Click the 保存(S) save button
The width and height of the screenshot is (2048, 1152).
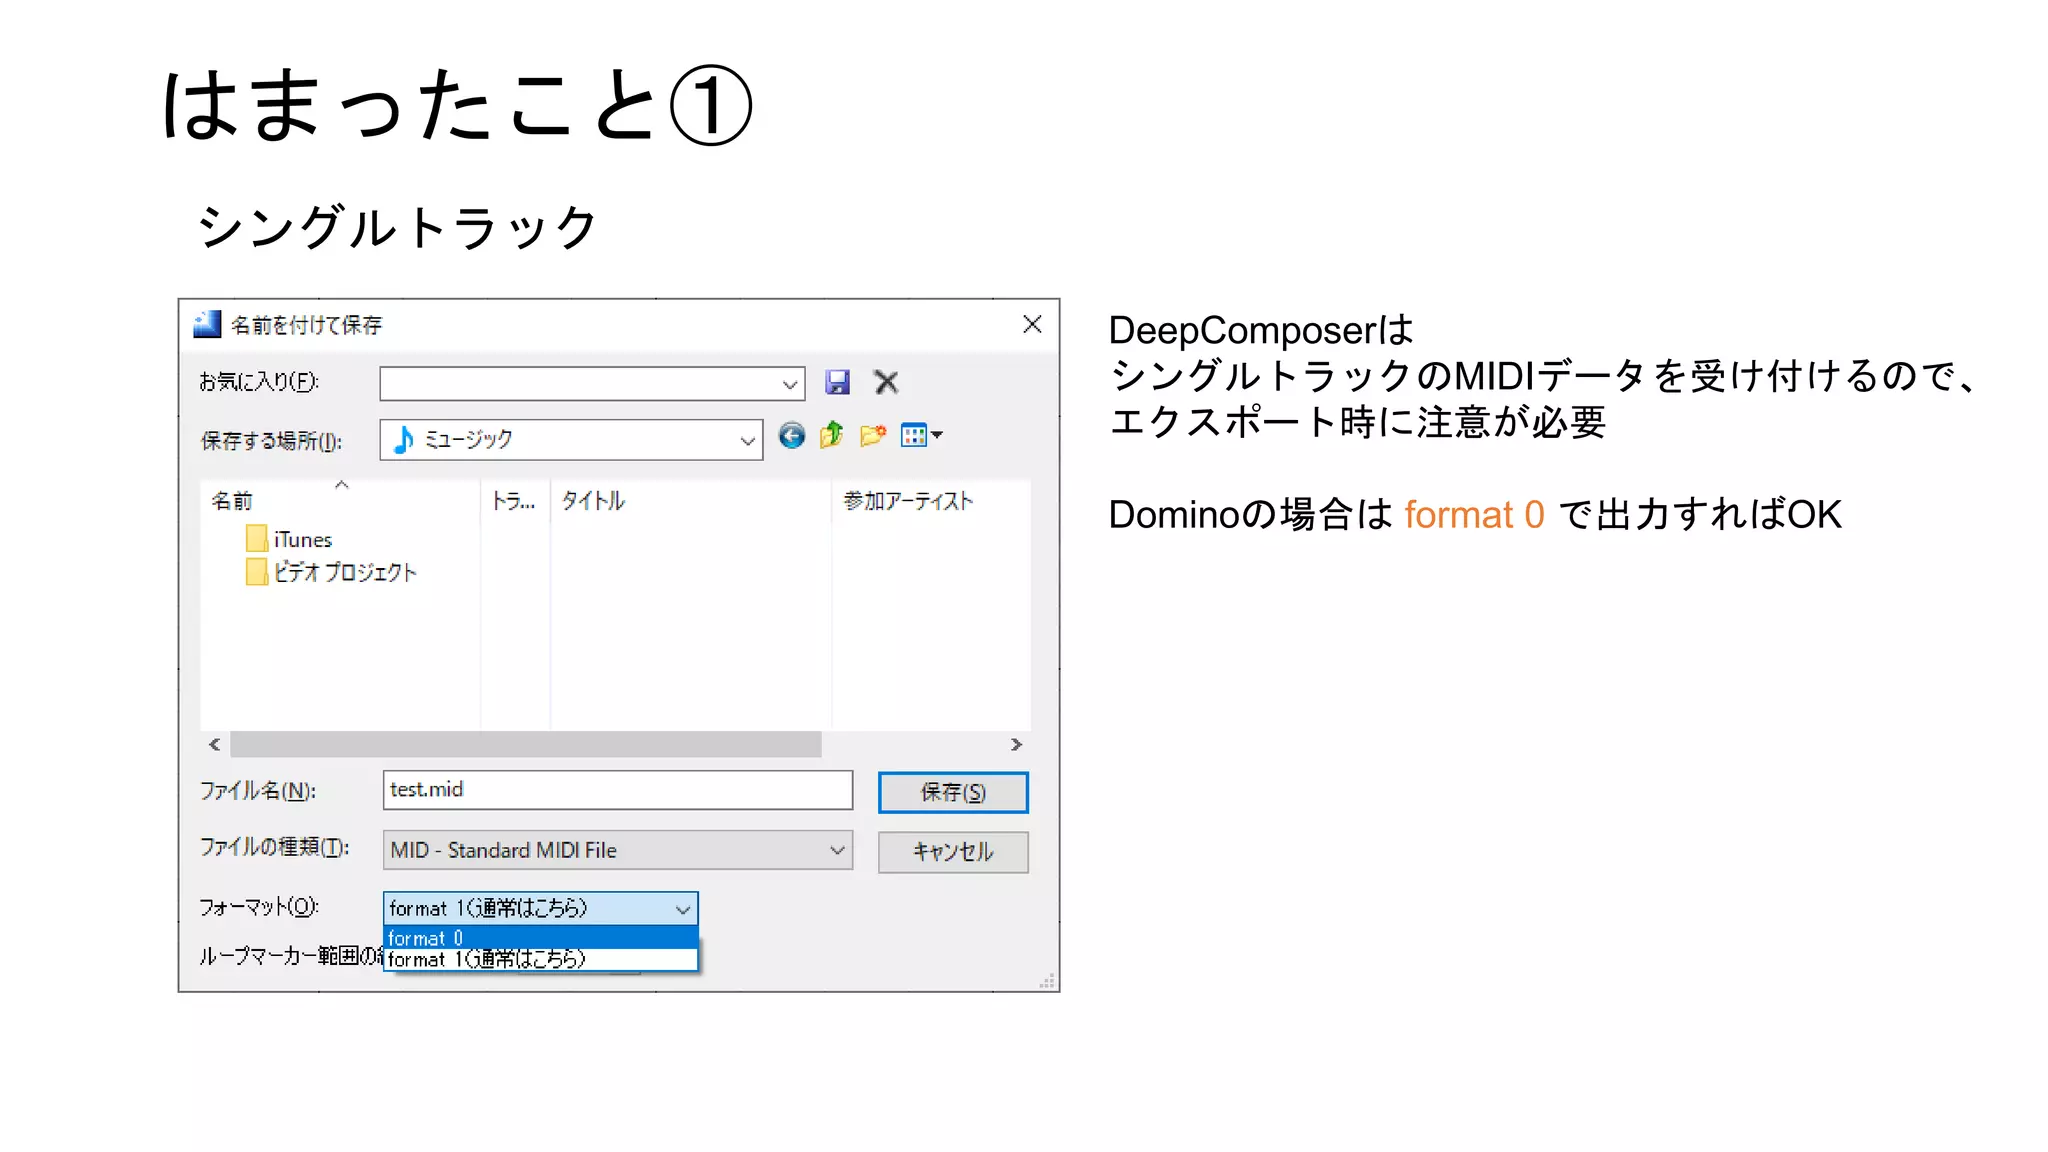tap(953, 792)
